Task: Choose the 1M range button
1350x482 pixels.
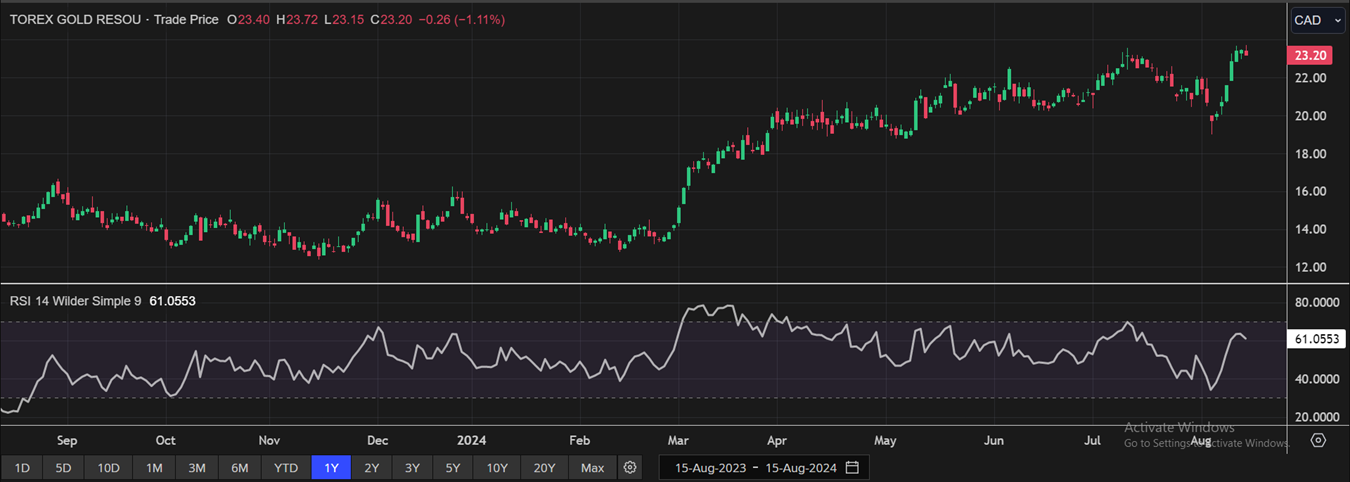Action: pos(153,467)
